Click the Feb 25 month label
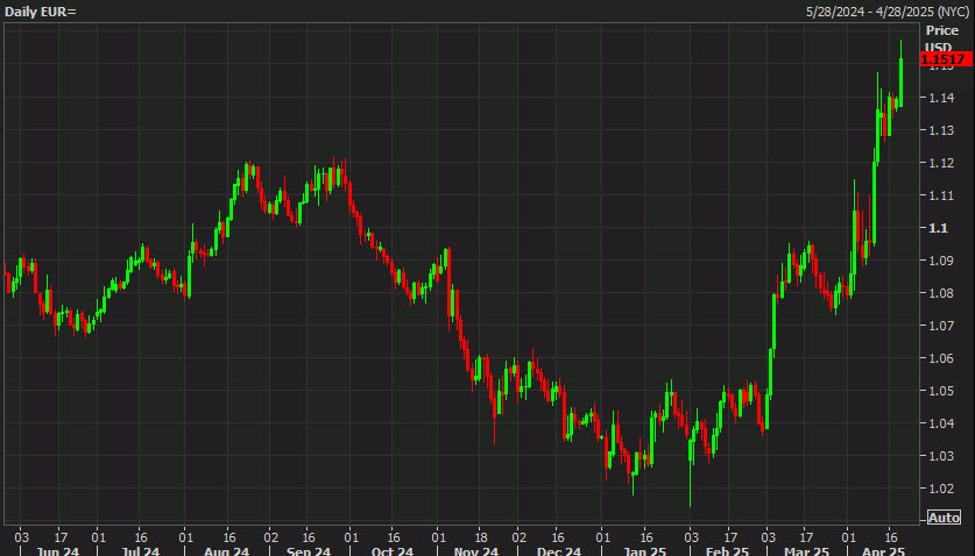 (729, 550)
